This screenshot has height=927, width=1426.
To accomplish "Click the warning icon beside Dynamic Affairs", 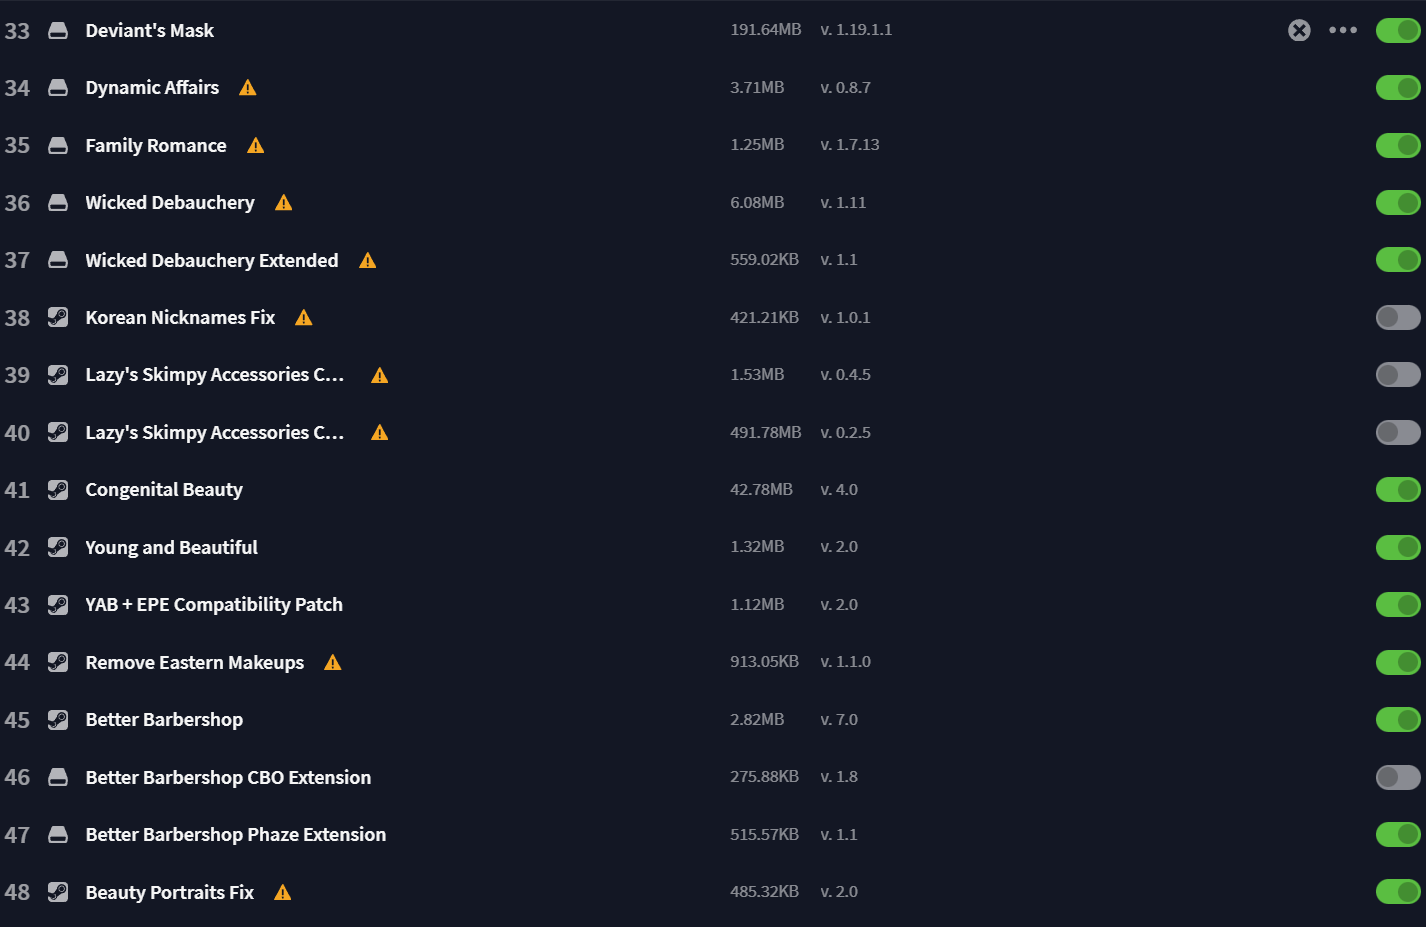I will click(x=248, y=88).
